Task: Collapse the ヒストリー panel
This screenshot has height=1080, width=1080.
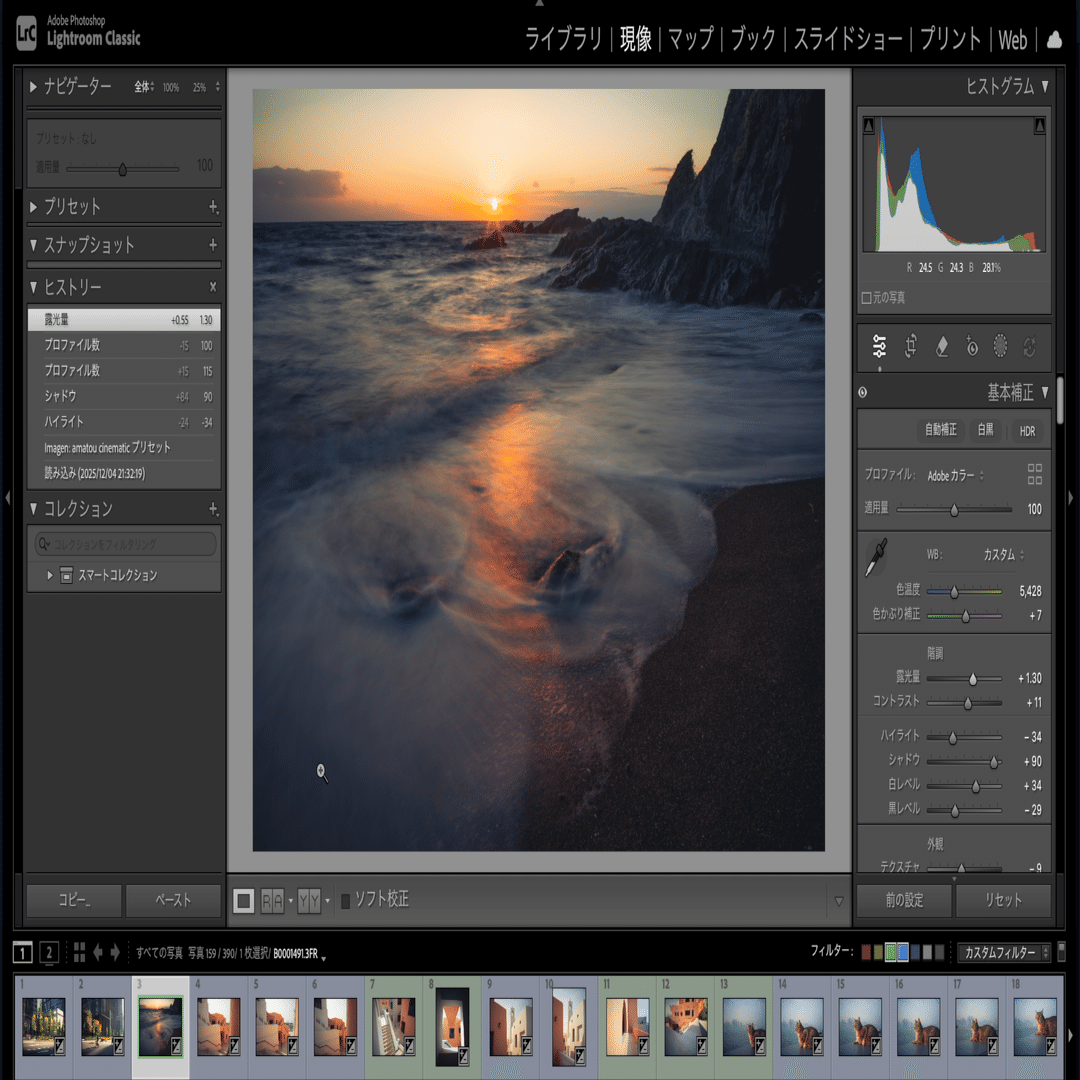Action: tap(32, 287)
